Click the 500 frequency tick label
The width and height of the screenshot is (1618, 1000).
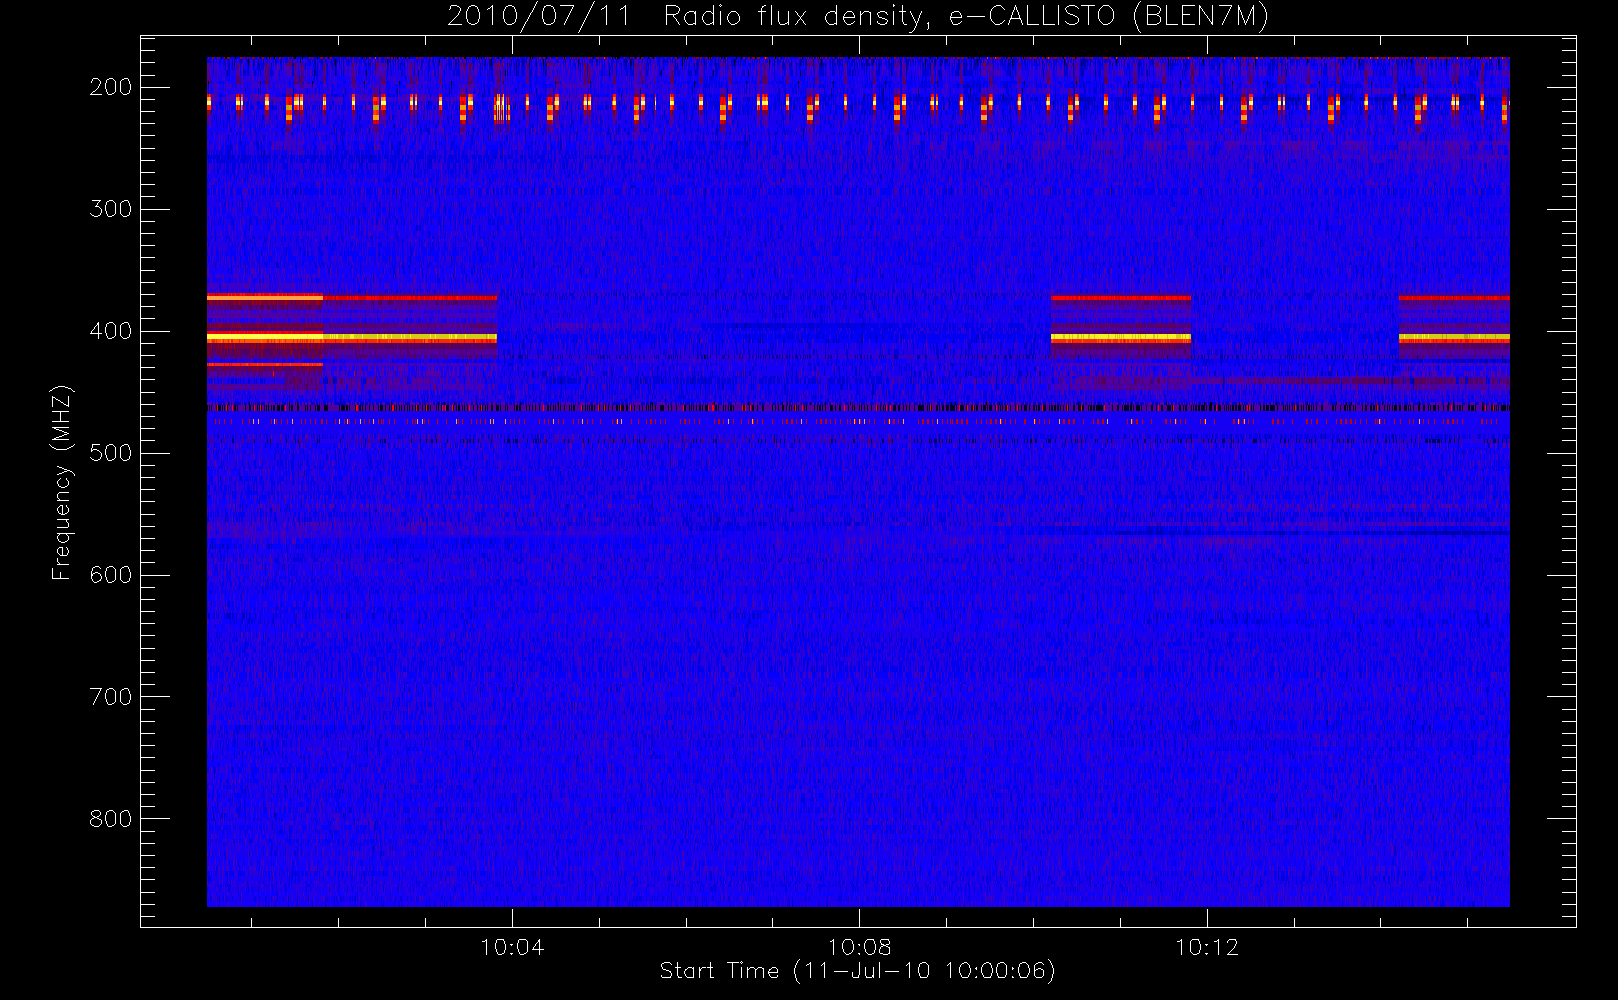pyautogui.click(x=110, y=453)
